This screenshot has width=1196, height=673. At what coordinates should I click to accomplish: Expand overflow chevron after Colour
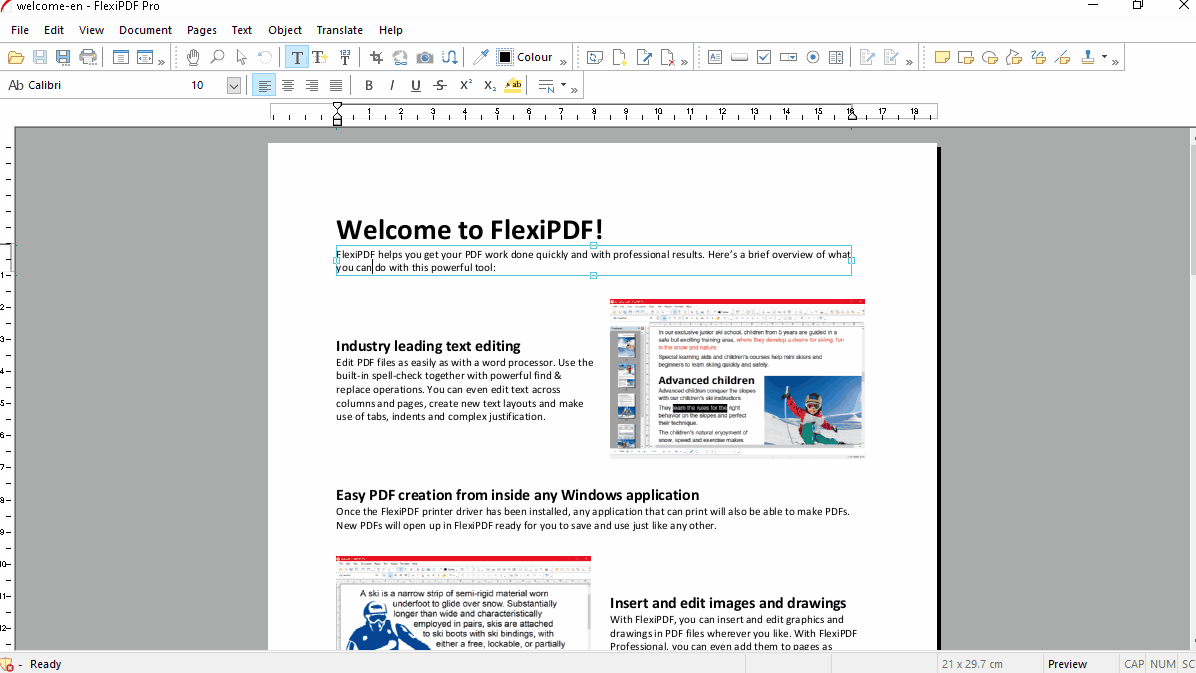564,62
